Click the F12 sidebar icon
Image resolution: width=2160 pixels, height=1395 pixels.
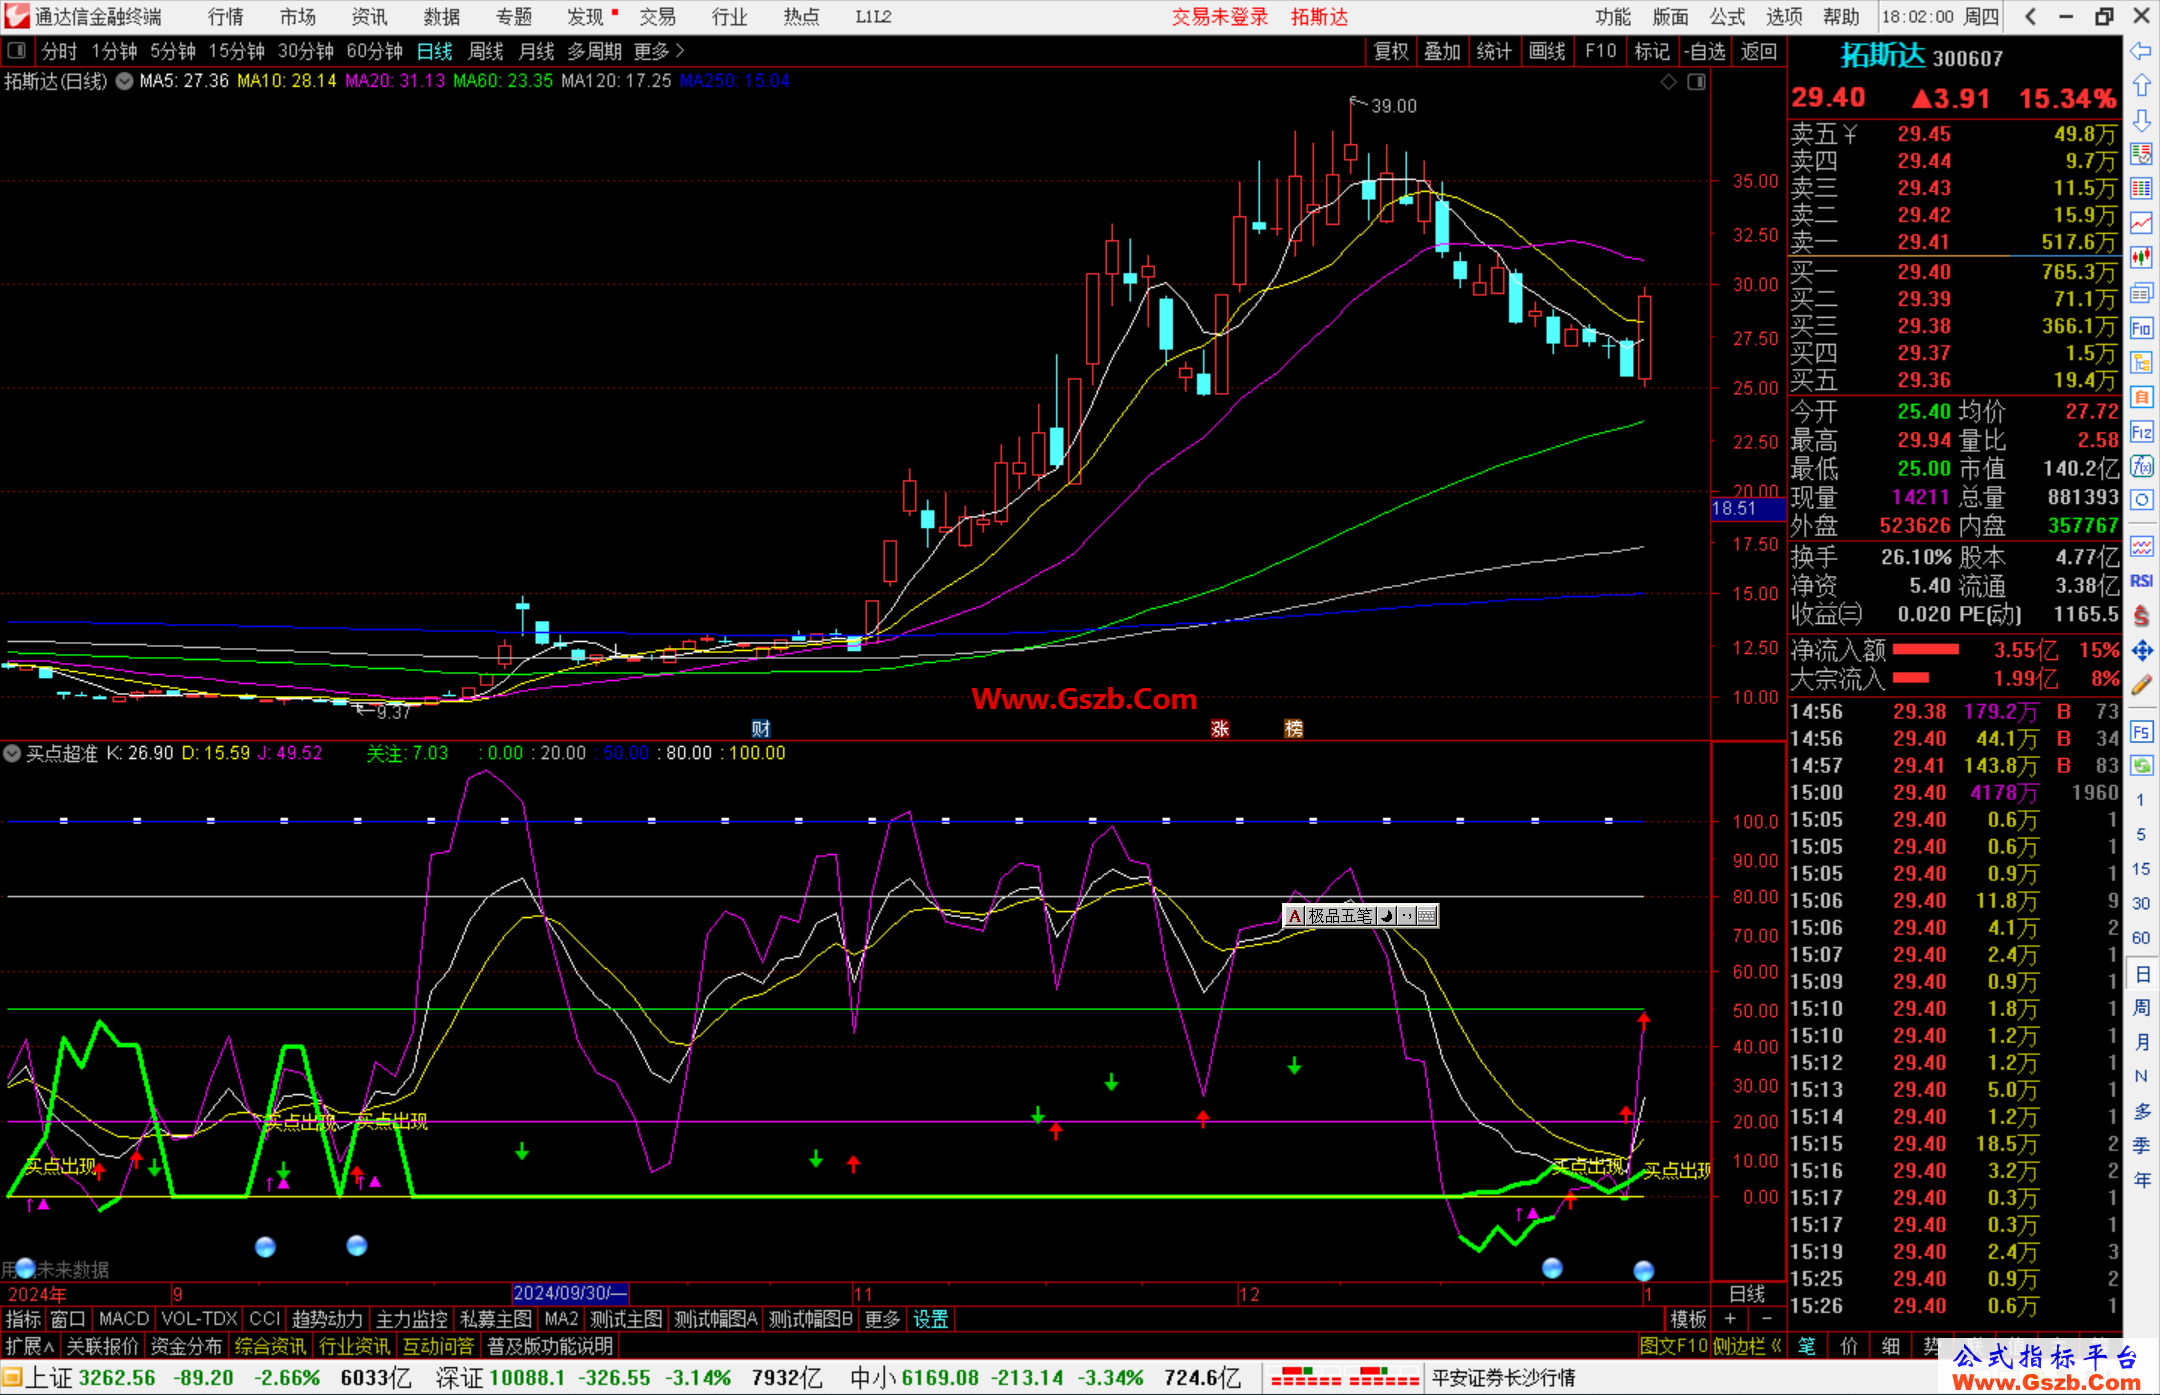[2141, 432]
